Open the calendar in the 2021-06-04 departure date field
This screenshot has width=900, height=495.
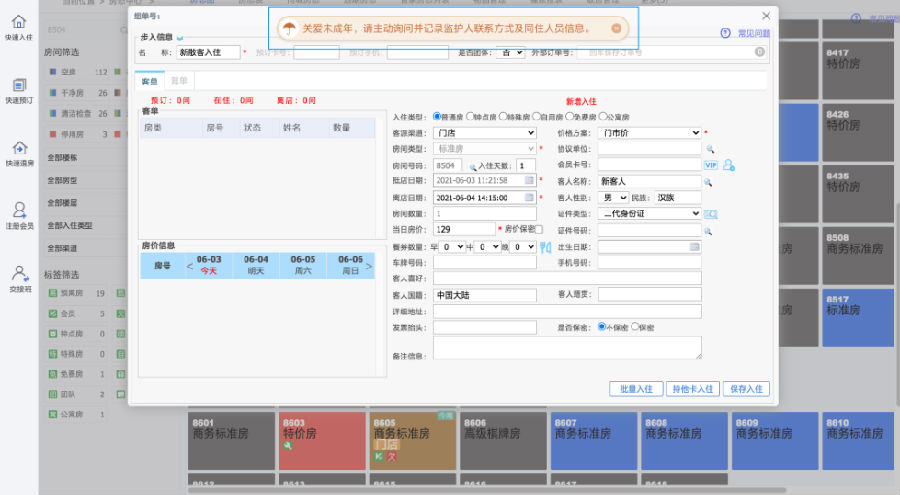[529, 198]
